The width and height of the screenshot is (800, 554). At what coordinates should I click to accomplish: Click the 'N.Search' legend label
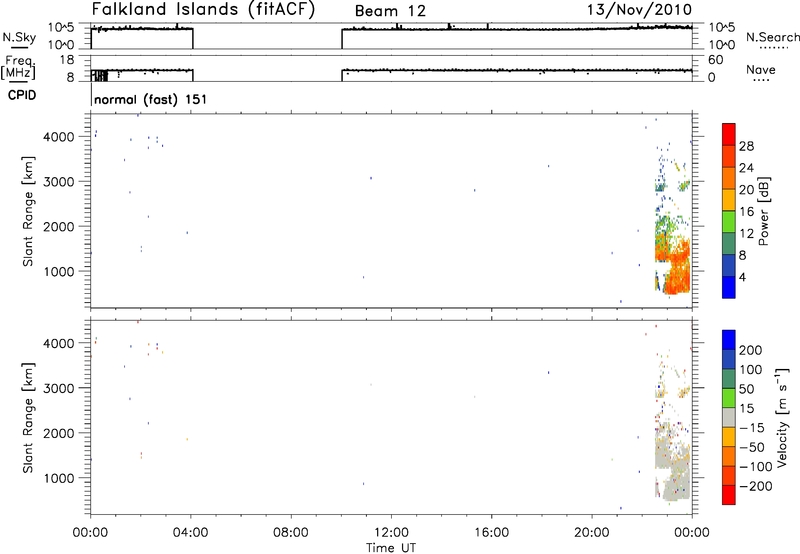773,37
